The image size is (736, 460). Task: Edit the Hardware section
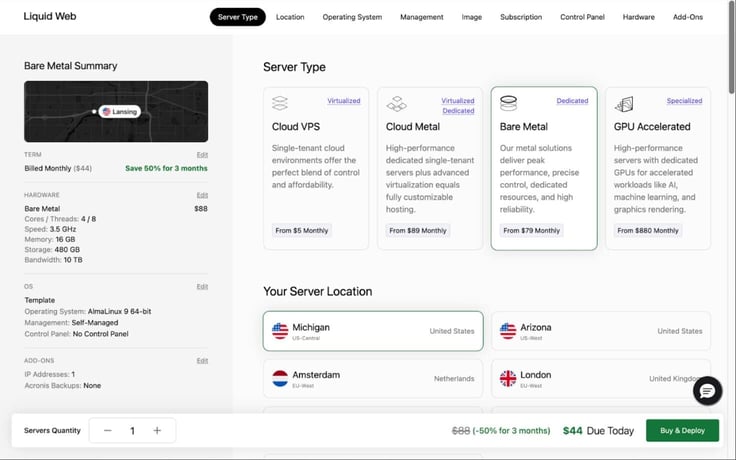coord(202,195)
